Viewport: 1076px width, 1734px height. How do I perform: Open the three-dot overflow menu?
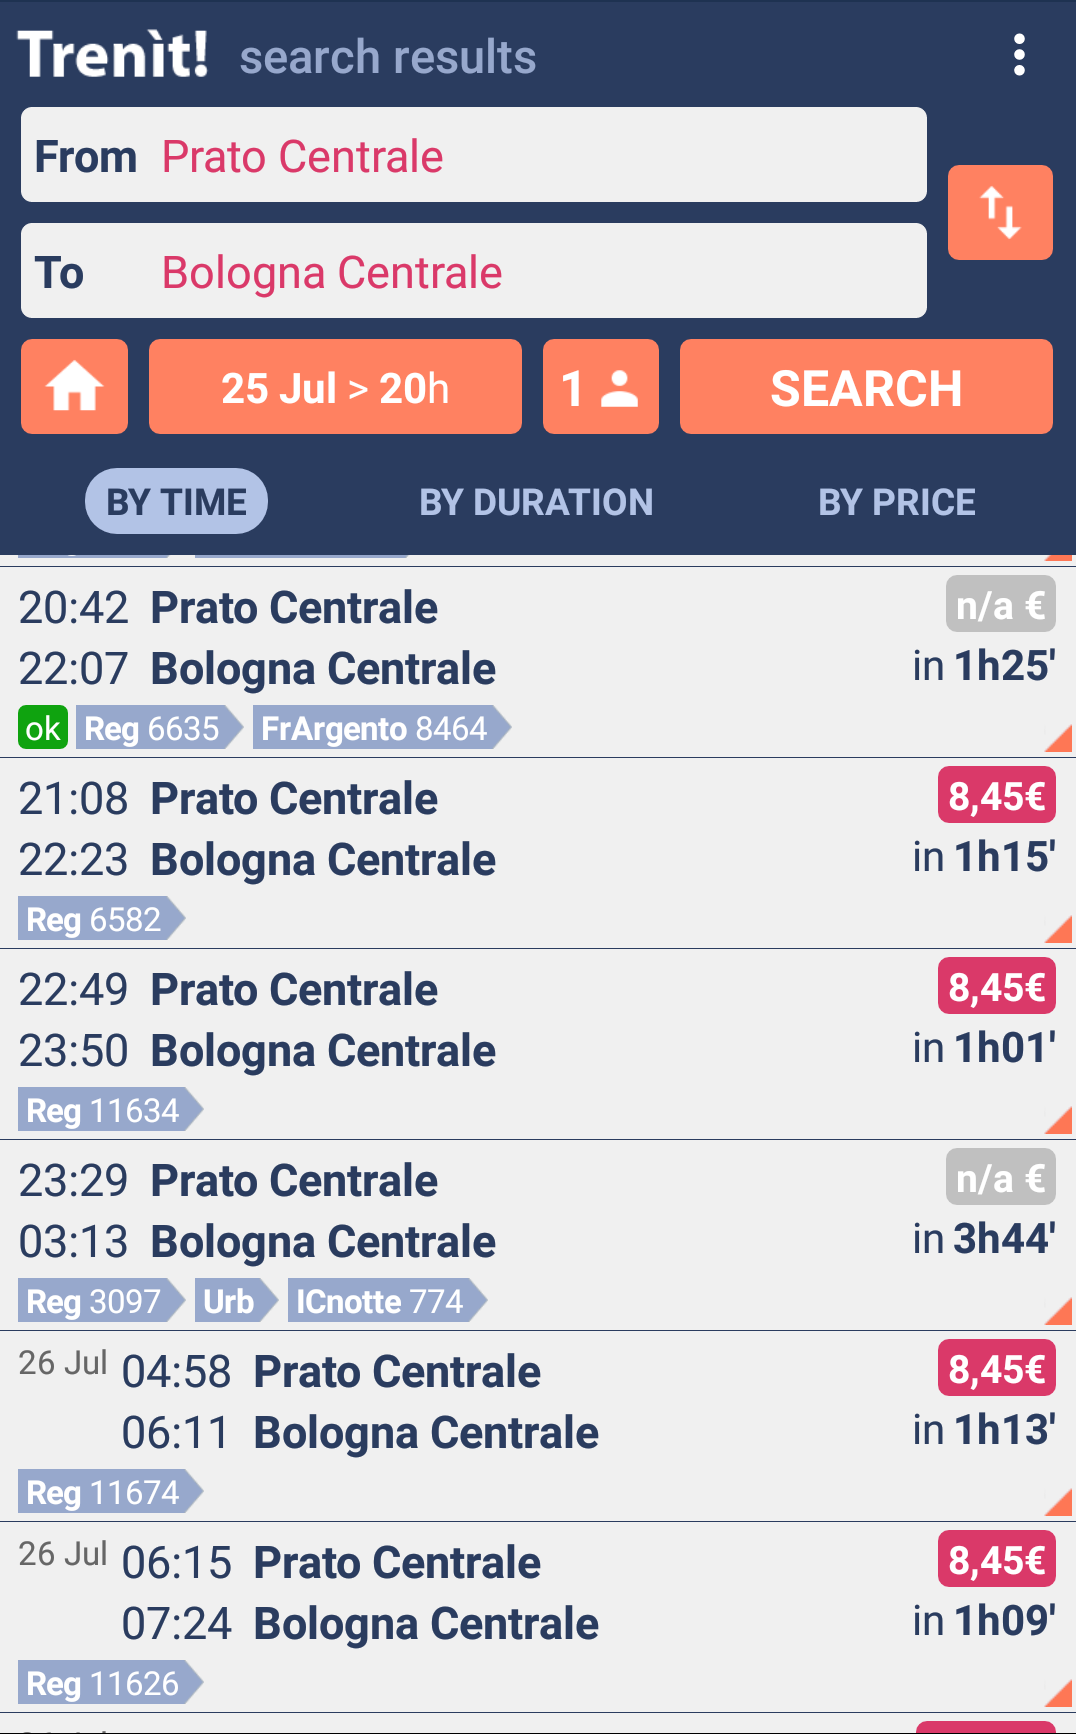[x=1019, y=55]
